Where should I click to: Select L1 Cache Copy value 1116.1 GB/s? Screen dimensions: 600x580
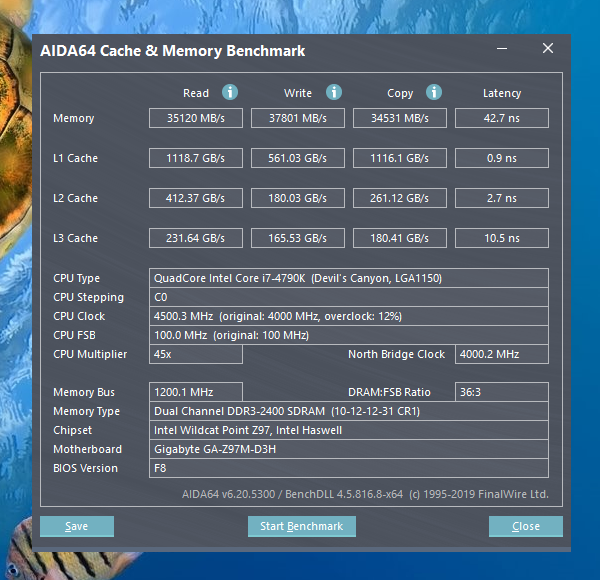400,158
